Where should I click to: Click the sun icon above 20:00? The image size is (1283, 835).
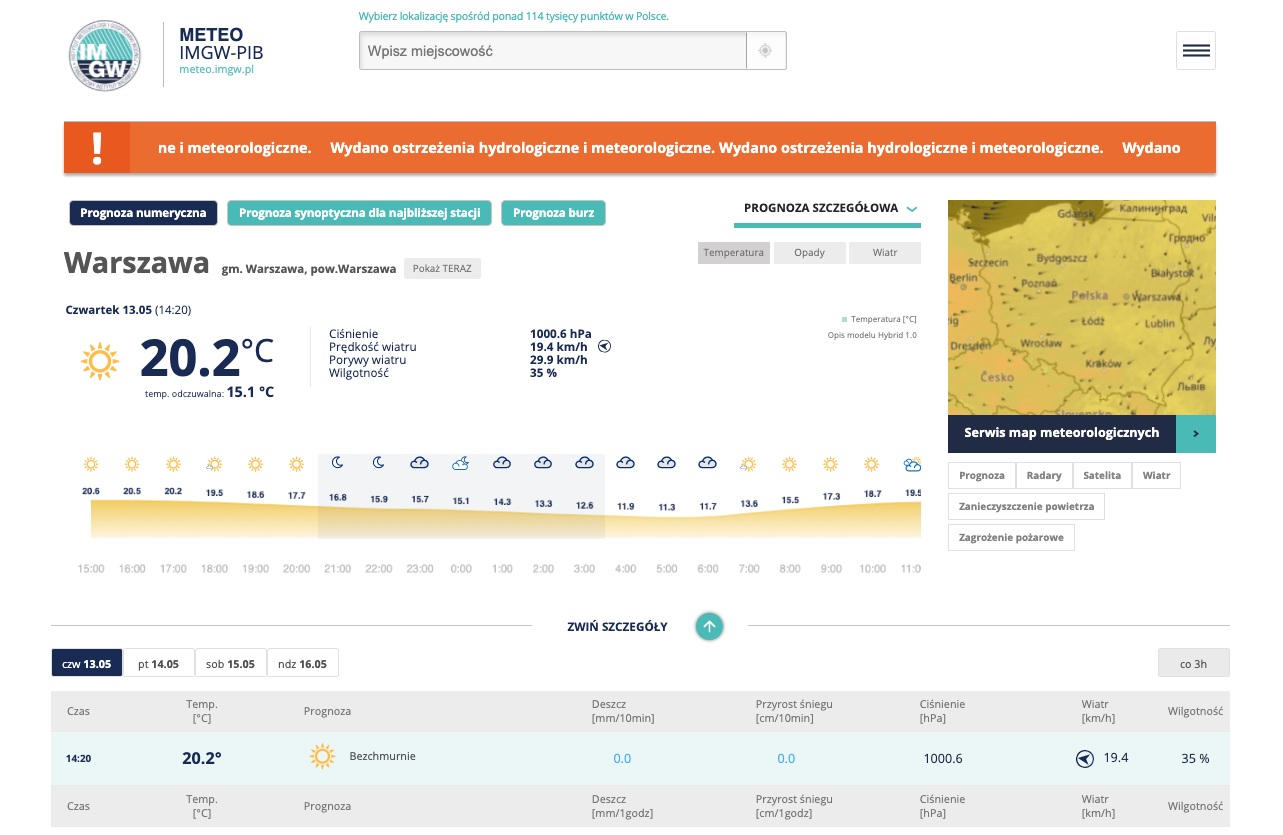click(x=296, y=464)
